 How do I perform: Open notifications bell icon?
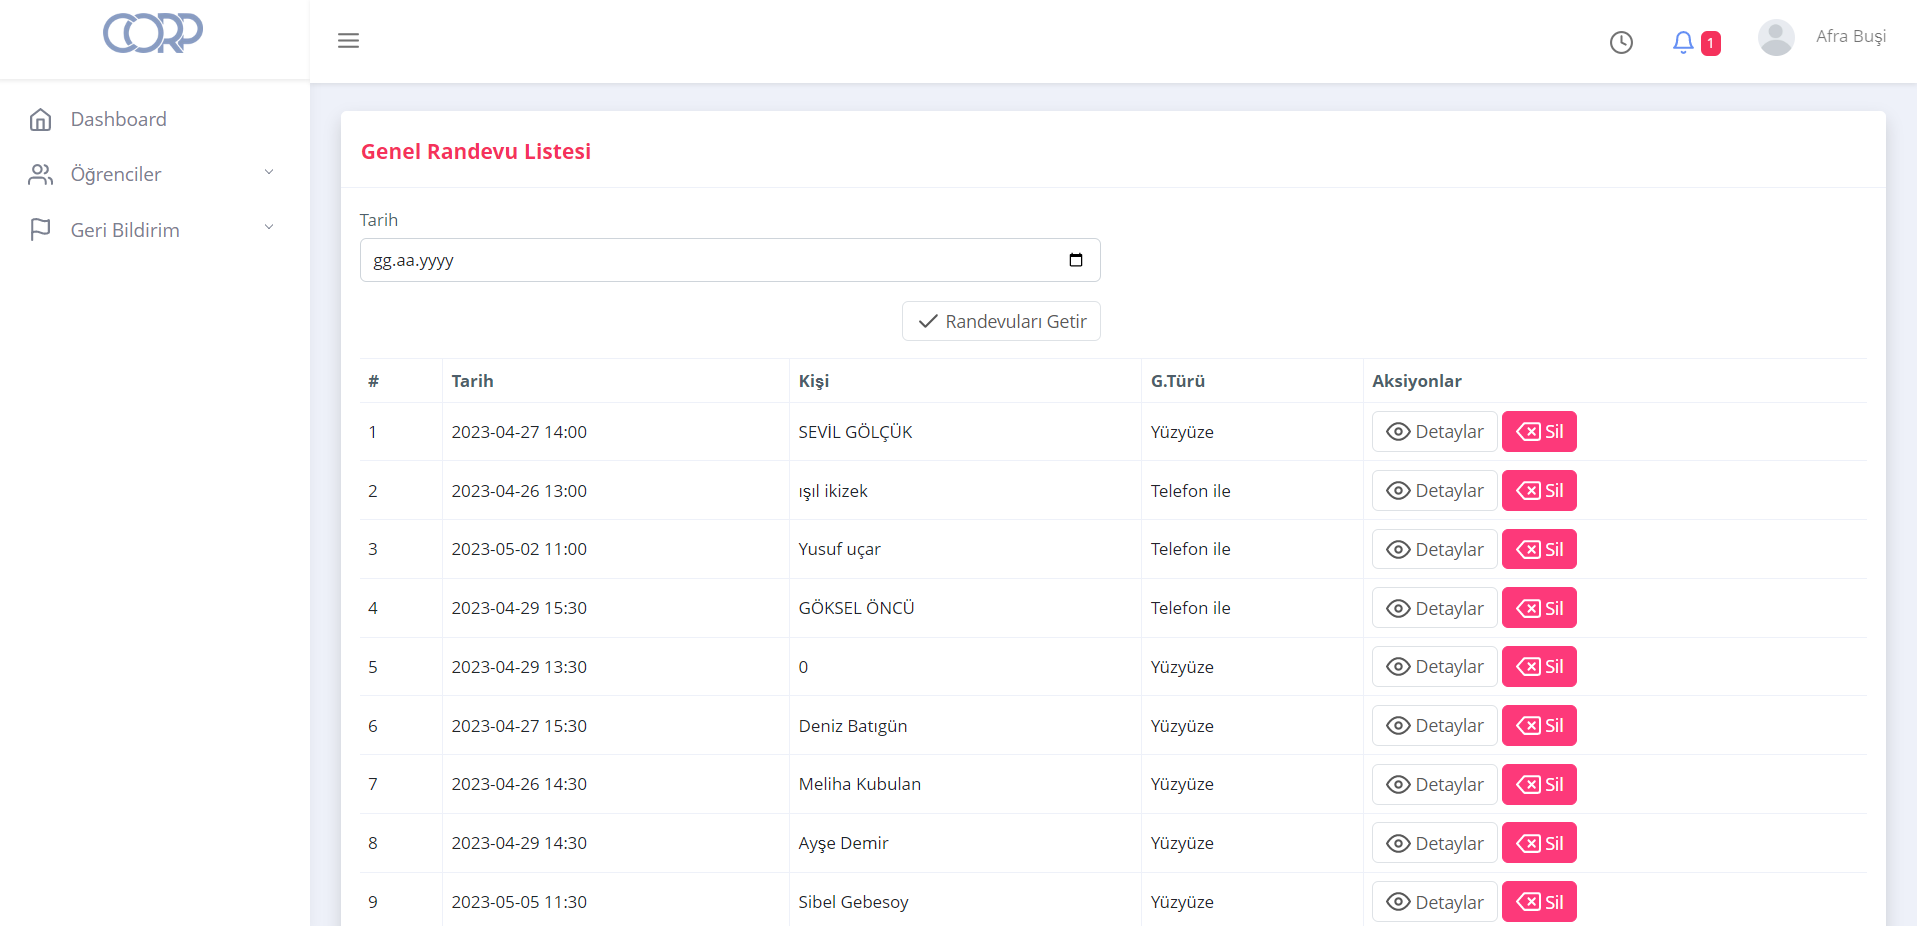coord(1683,42)
